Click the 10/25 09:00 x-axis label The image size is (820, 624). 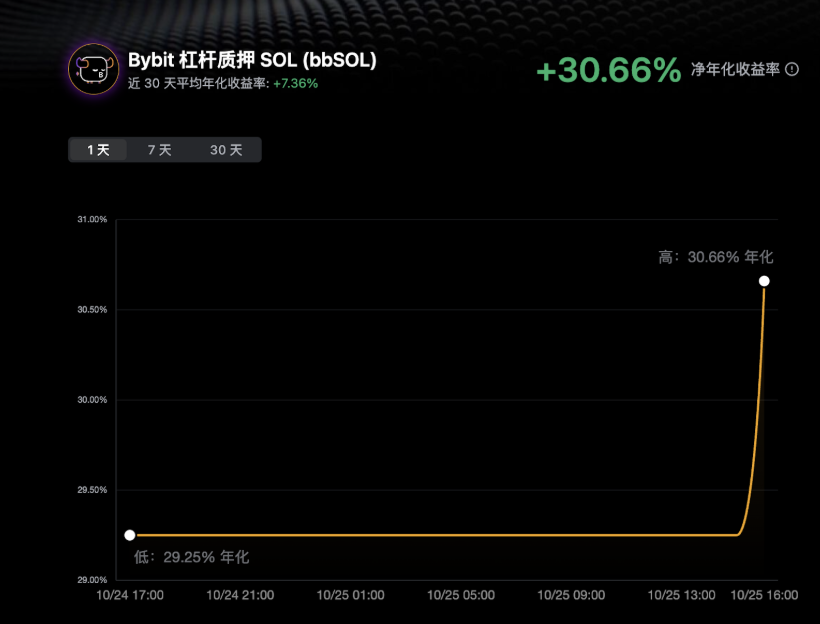[x=571, y=595]
